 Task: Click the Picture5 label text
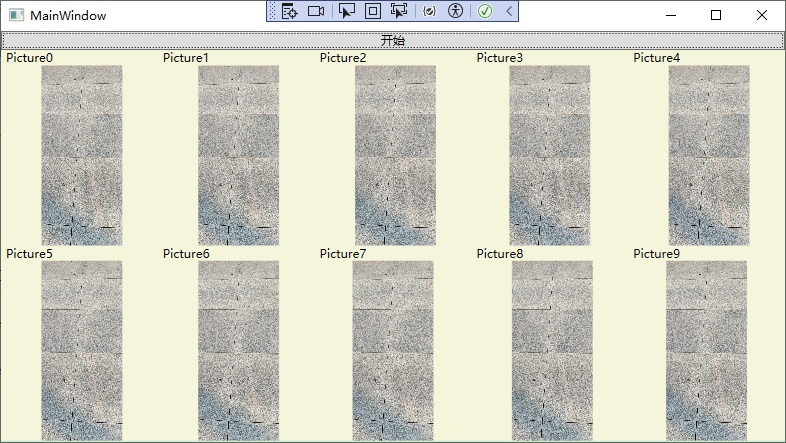(x=30, y=254)
